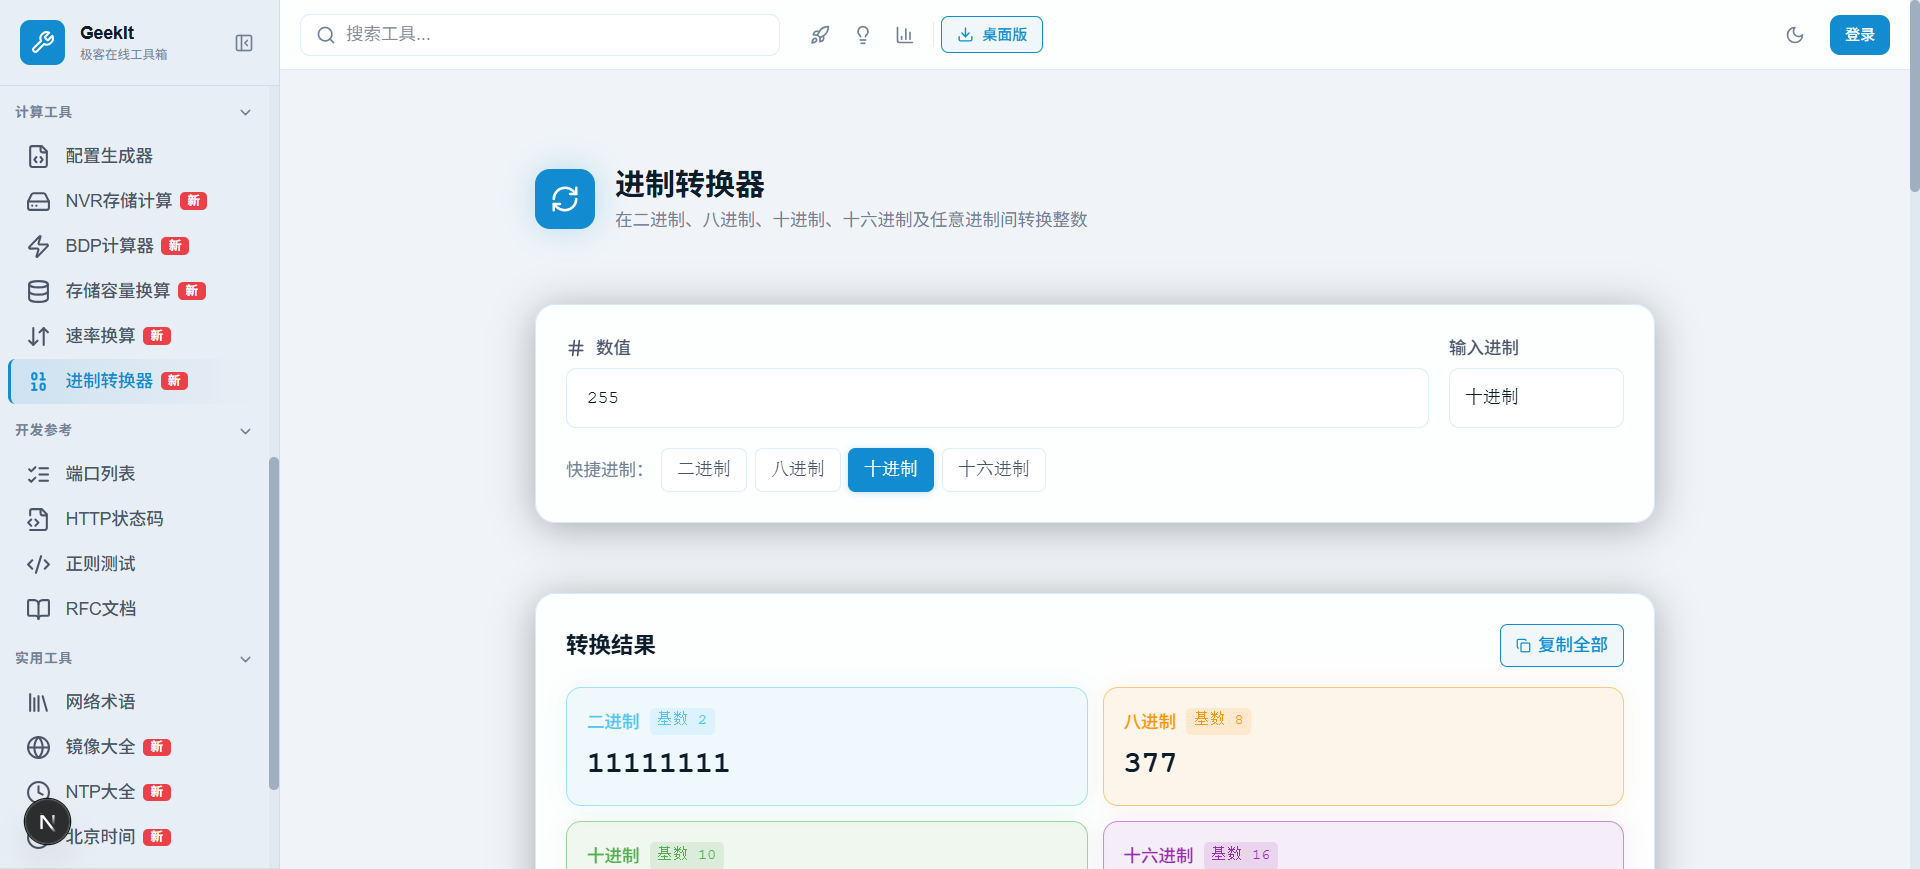This screenshot has width=1920, height=869.
Task: Click the GeekIt site title link
Action: [x=107, y=33]
